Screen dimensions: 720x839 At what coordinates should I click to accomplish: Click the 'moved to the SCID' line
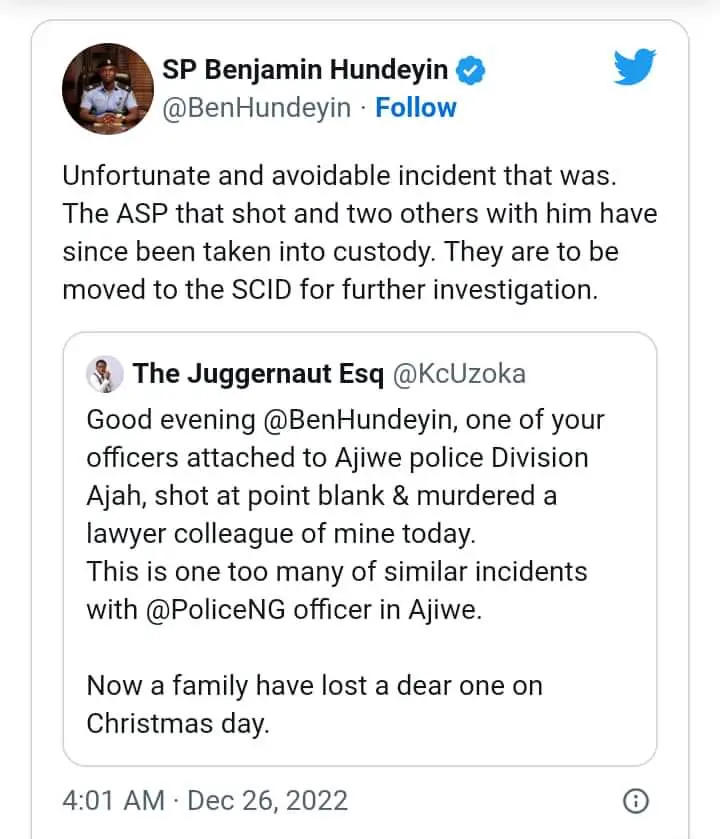click(330, 290)
